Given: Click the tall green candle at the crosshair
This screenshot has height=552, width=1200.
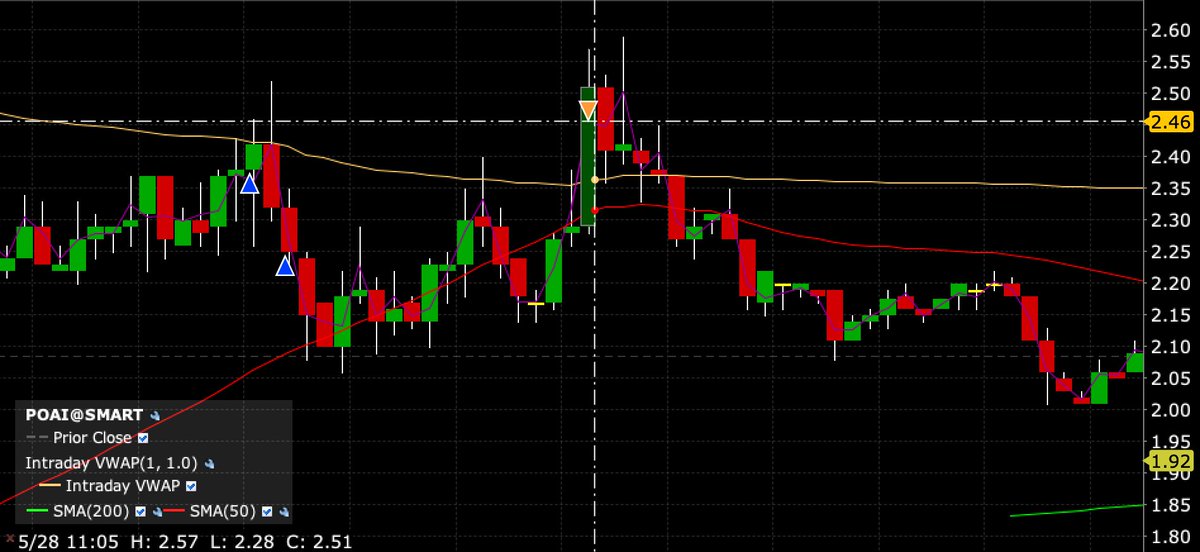Looking at the screenshot, I should point(588,155).
